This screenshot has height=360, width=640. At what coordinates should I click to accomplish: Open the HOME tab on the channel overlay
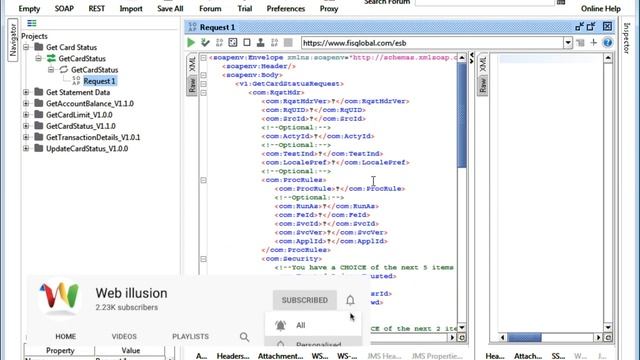66,337
